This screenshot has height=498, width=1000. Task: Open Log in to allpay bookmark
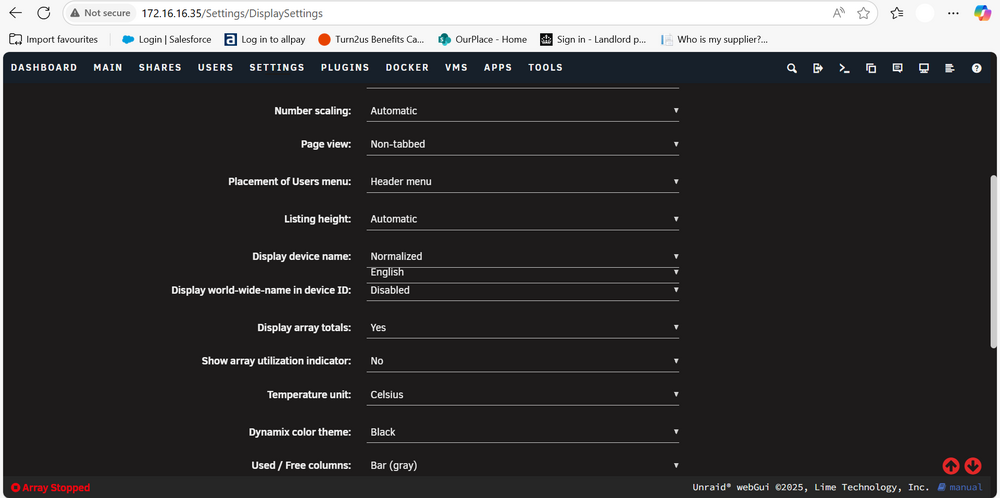[265, 40]
